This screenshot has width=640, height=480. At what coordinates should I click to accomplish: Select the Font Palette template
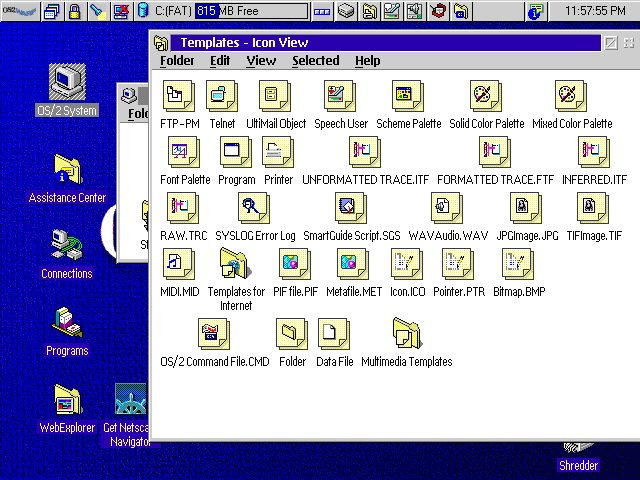[184, 152]
